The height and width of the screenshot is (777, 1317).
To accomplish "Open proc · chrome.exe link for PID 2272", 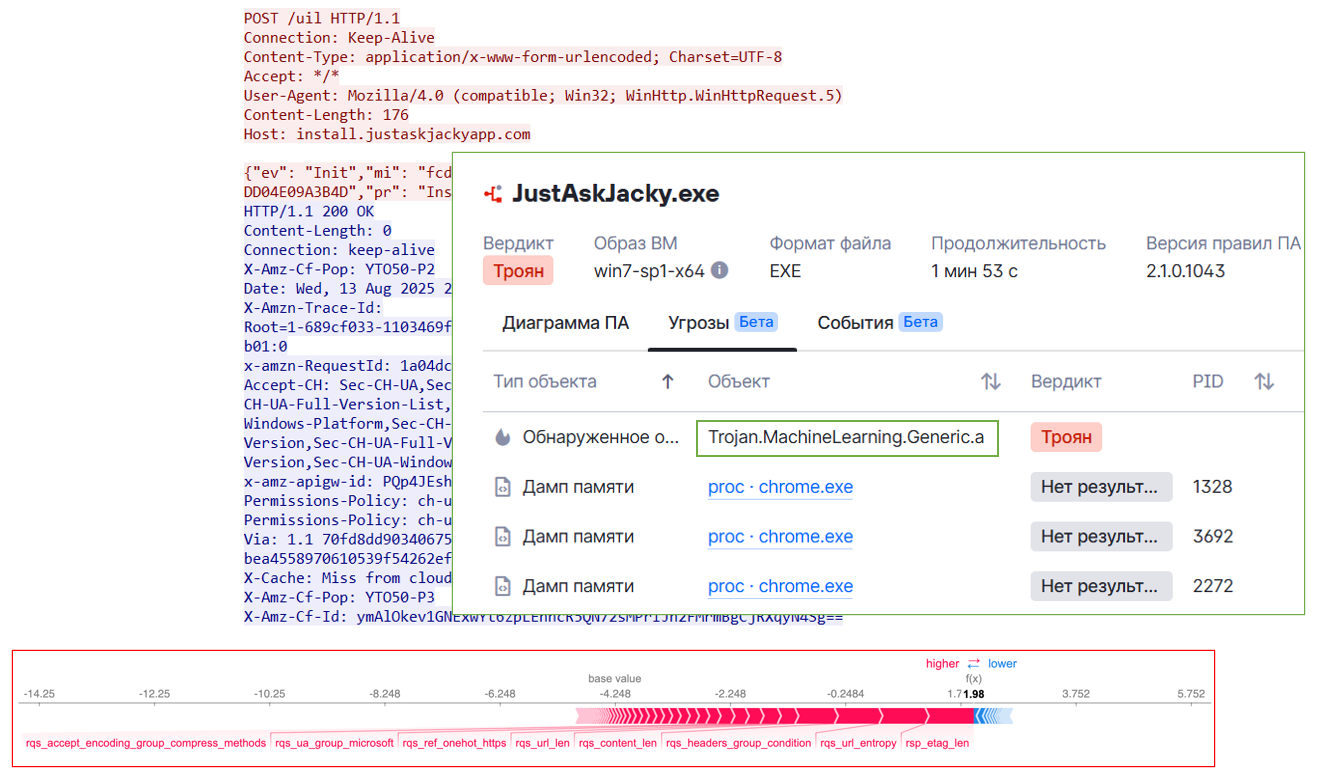I will [780, 586].
